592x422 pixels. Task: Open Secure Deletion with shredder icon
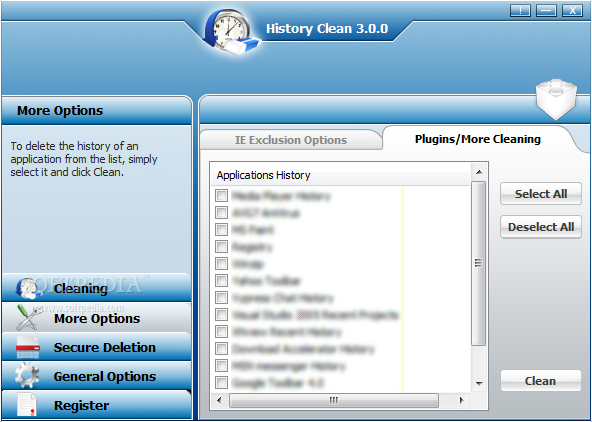click(x=97, y=347)
